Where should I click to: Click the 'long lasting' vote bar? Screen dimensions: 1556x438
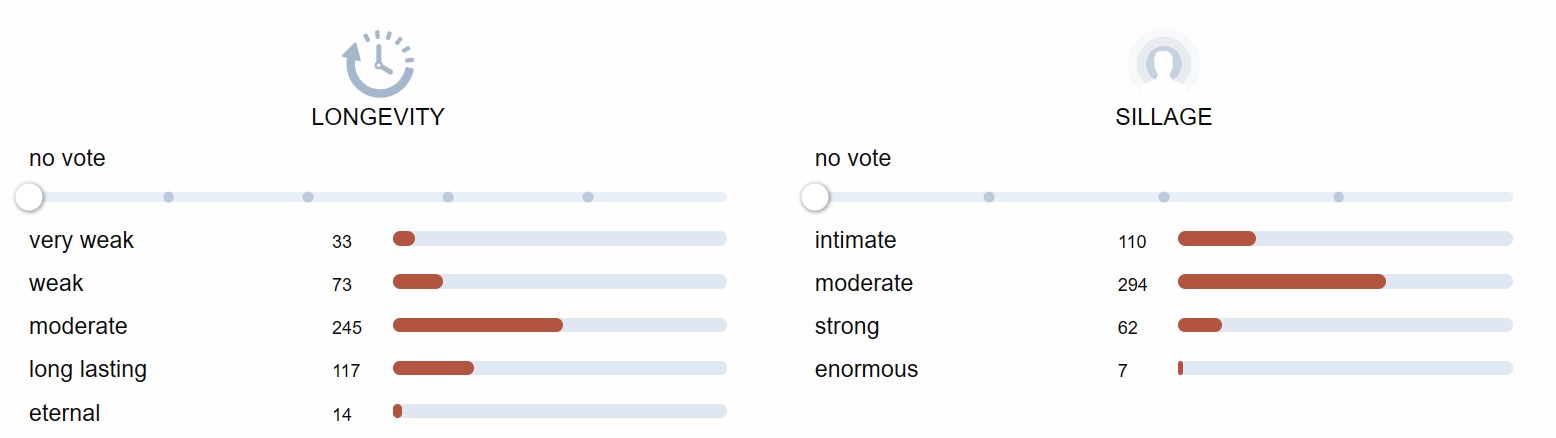pos(560,368)
